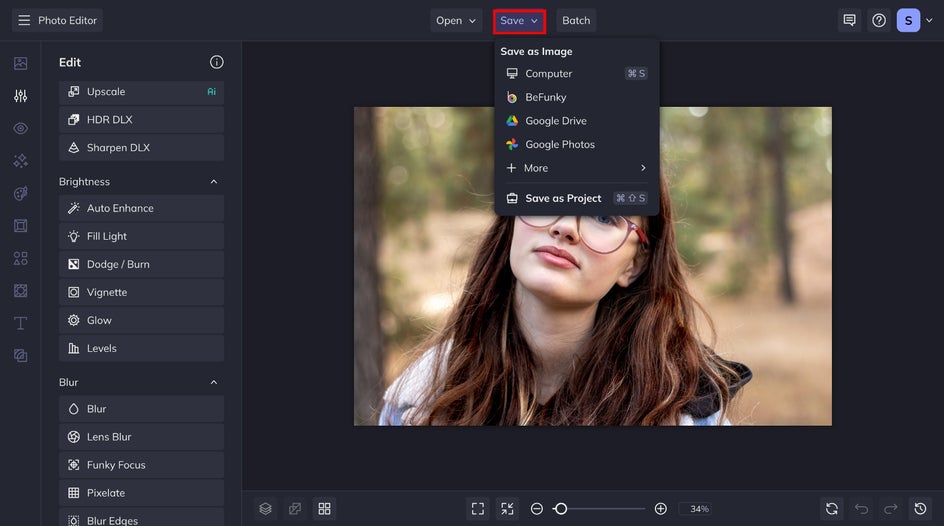The height and width of the screenshot is (526, 944).
Task: Click the Batch button
Action: (576, 20)
